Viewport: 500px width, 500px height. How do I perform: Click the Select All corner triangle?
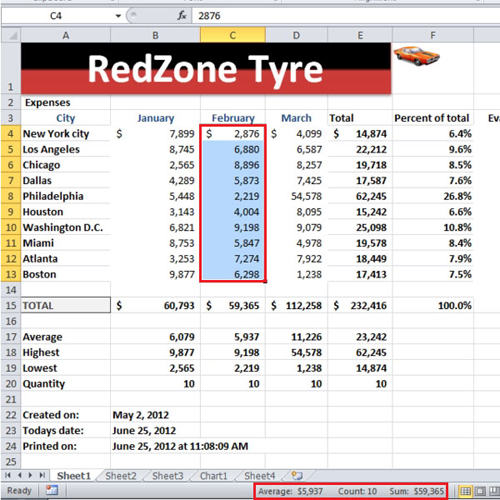(x=12, y=35)
